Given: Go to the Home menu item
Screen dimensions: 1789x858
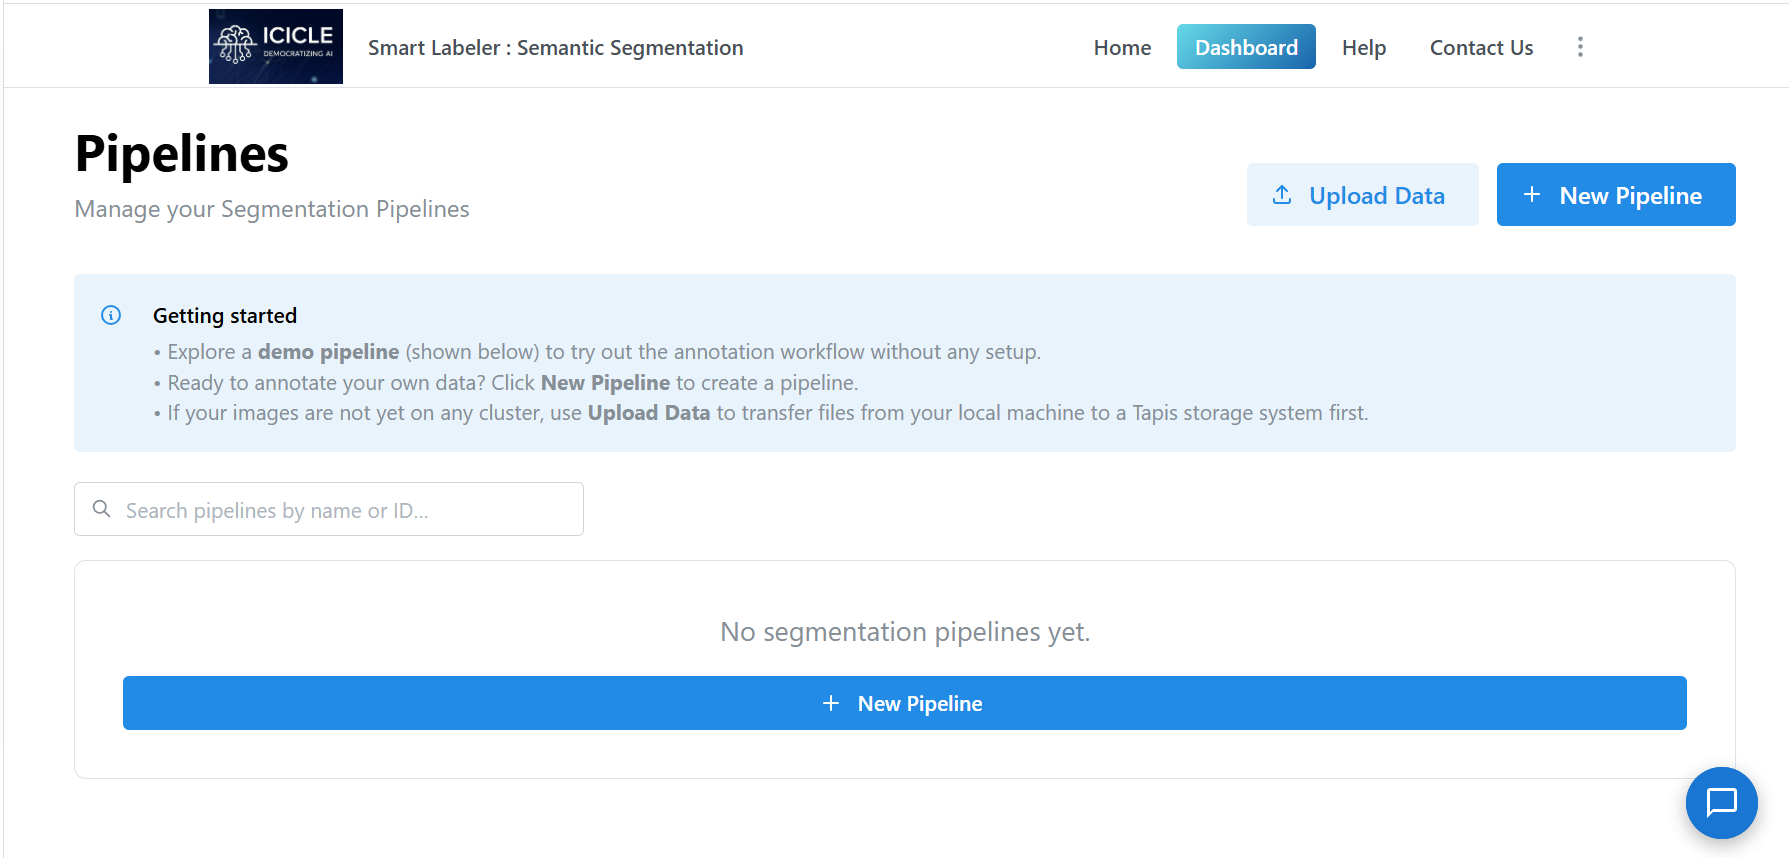Looking at the screenshot, I should (x=1122, y=47).
